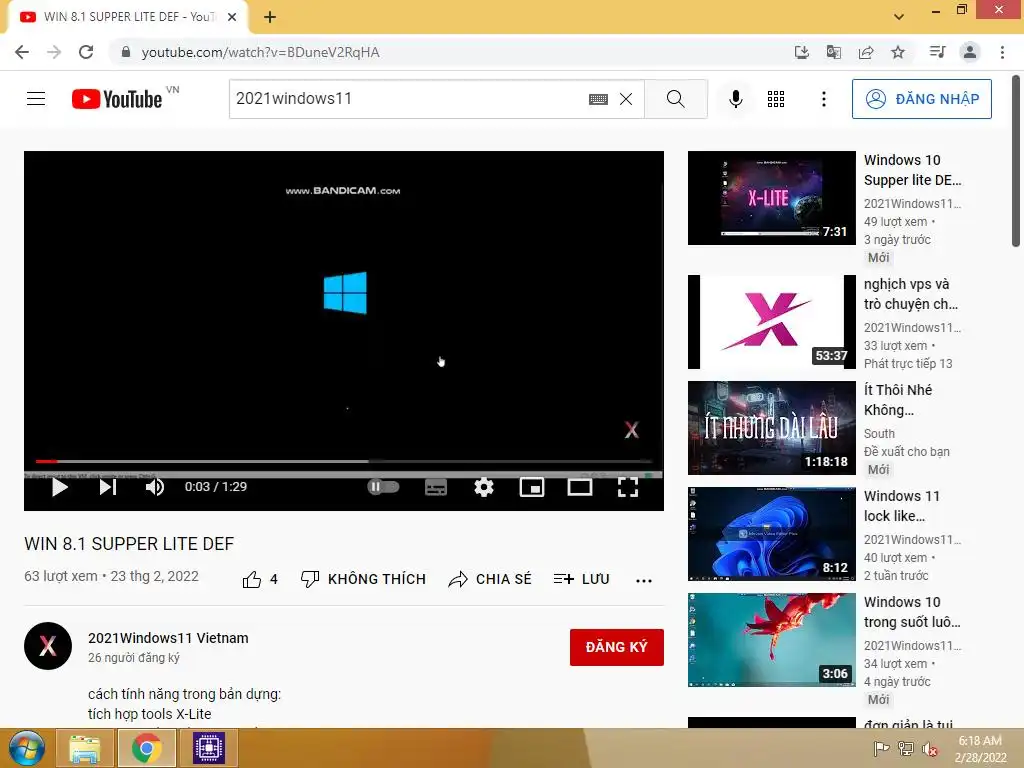Open Action Center flag in system tray
The width and height of the screenshot is (1024, 768).
(x=881, y=749)
